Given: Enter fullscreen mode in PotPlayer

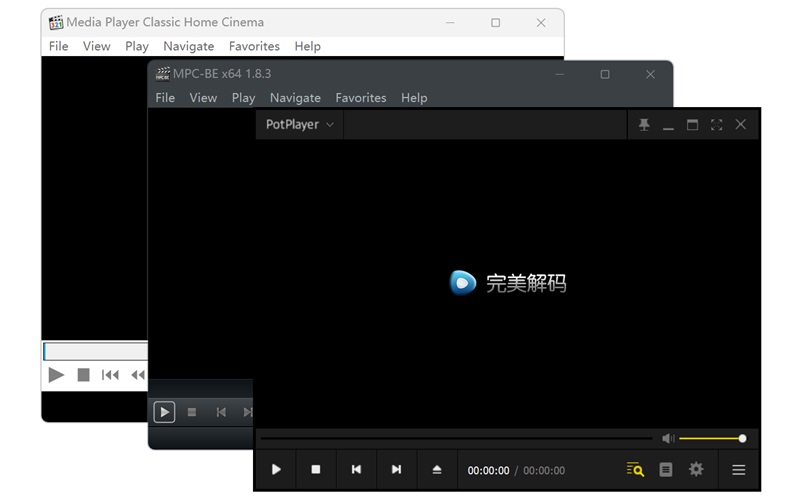Looking at the screenshot, I should coord(716,125).
